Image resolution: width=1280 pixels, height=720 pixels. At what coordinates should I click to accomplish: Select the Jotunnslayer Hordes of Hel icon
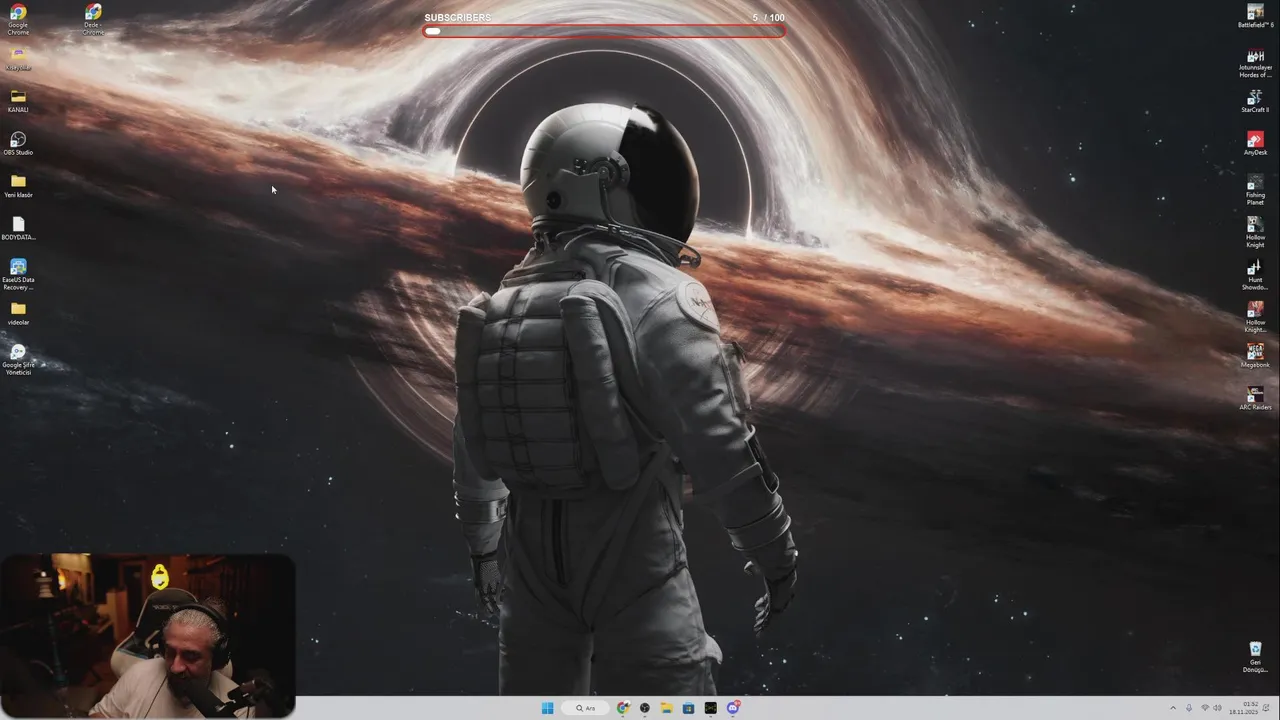(x=1255, y=62)
